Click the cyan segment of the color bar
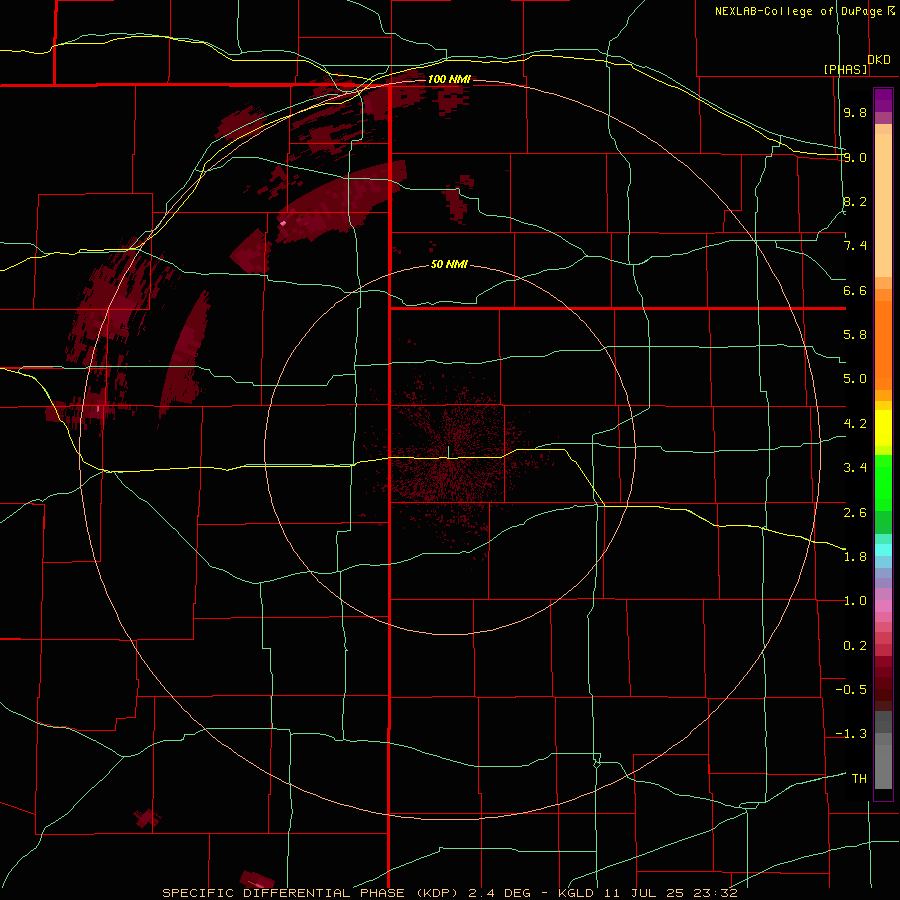Image resolution: width=900 pixels, height=900 pixels. pyautogui.click(x=883, y=550)
